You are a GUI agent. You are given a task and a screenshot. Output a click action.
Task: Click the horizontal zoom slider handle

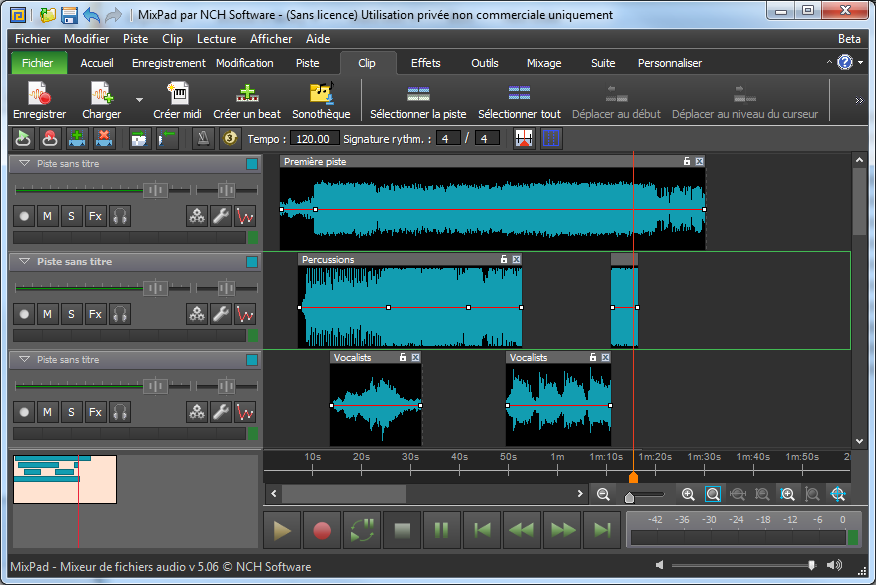point(630,497)
